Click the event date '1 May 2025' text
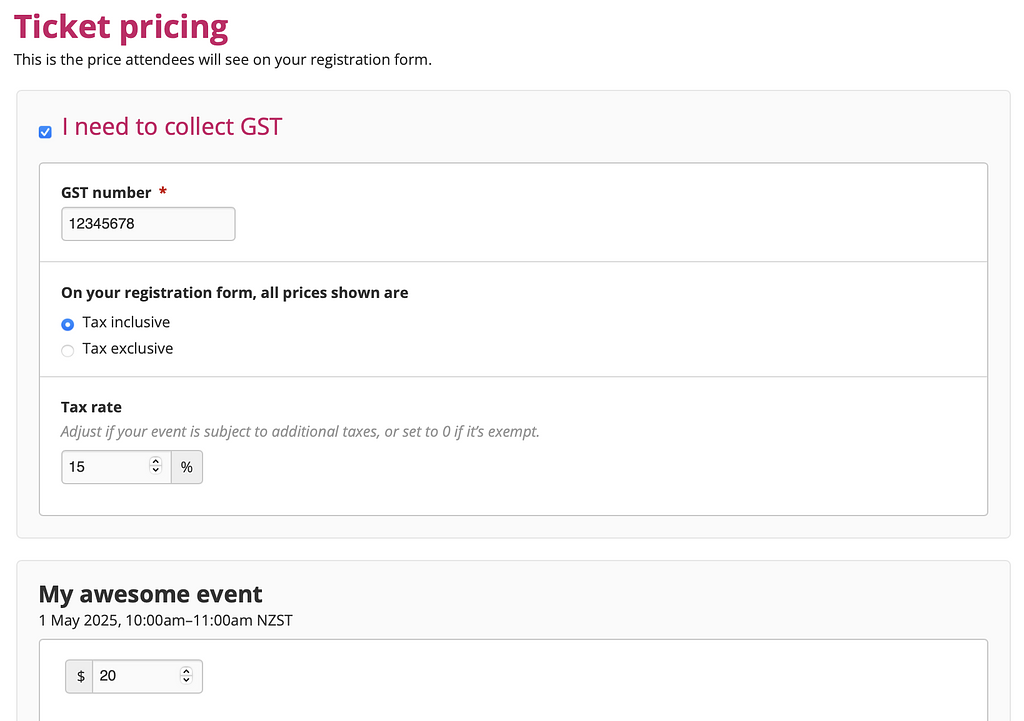 [79, 620]
